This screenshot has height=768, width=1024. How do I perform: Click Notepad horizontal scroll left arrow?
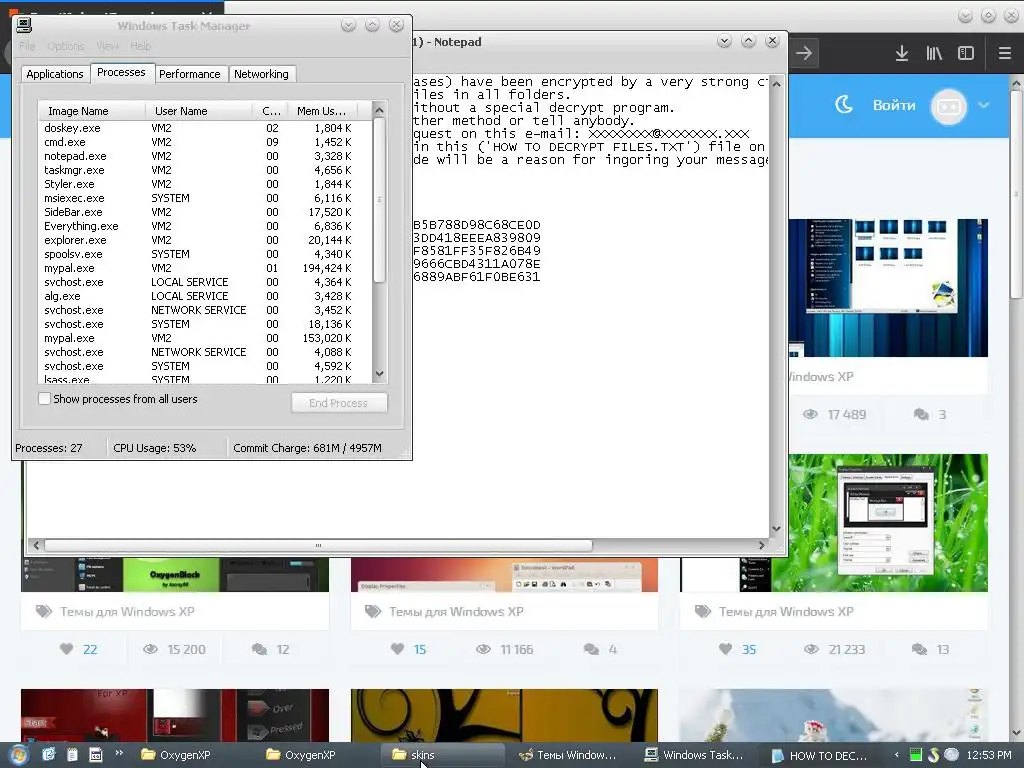pos(36,545)
